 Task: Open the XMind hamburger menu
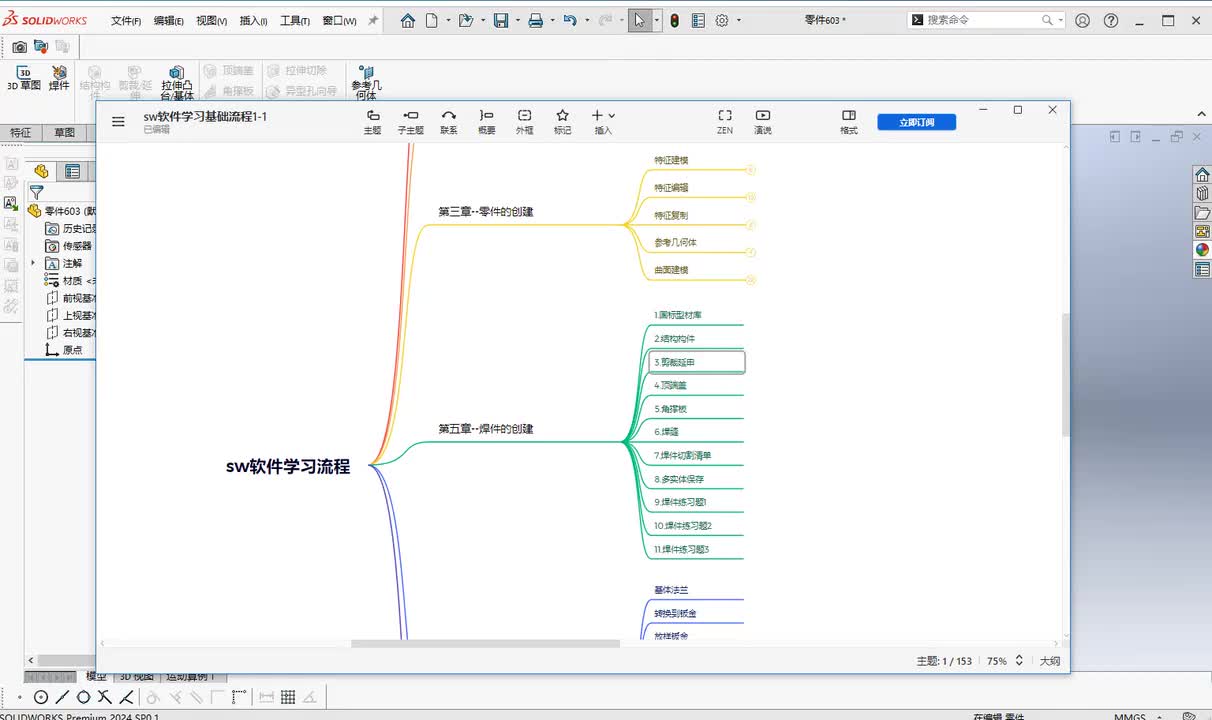pos(118,122)
